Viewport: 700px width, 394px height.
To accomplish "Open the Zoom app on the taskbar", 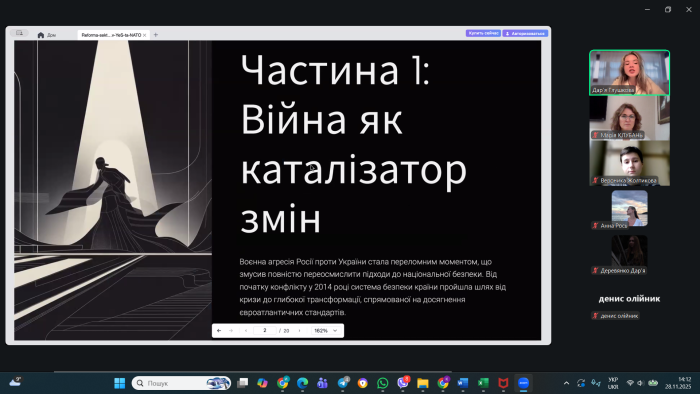I will [523, 383].
